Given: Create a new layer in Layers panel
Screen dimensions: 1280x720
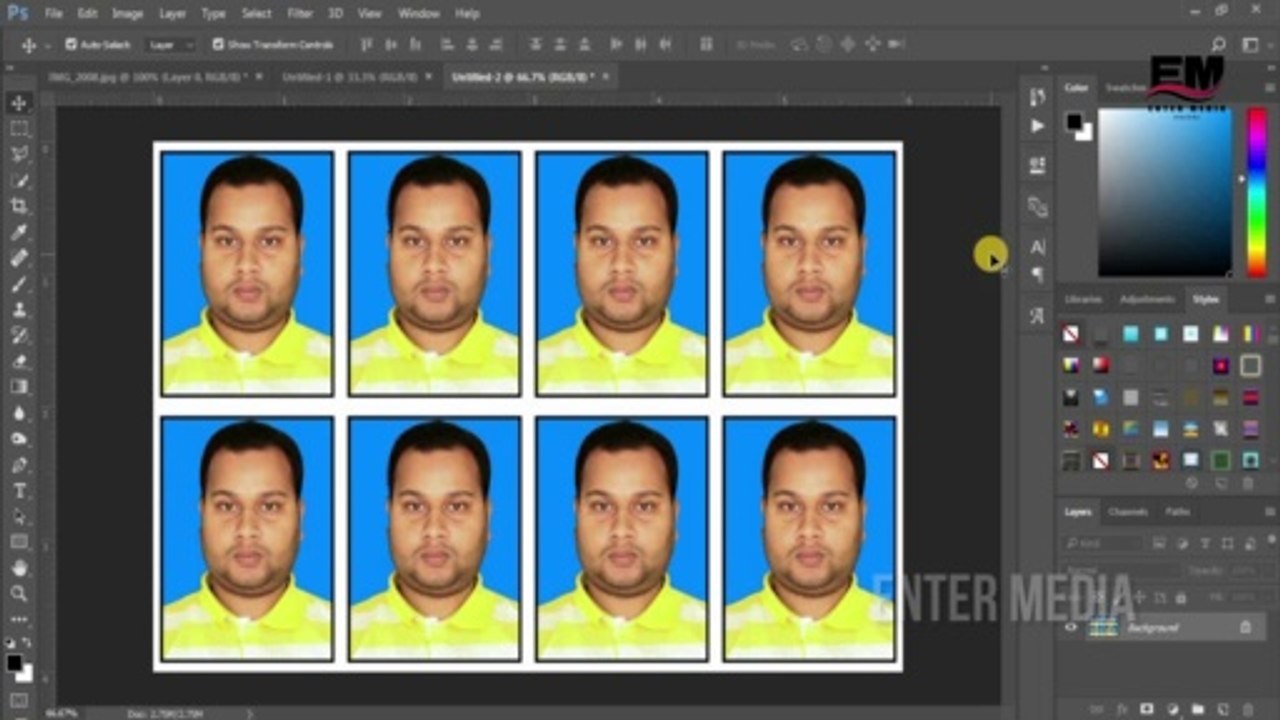Looking at the screenshot, I should coord(1222,709).
